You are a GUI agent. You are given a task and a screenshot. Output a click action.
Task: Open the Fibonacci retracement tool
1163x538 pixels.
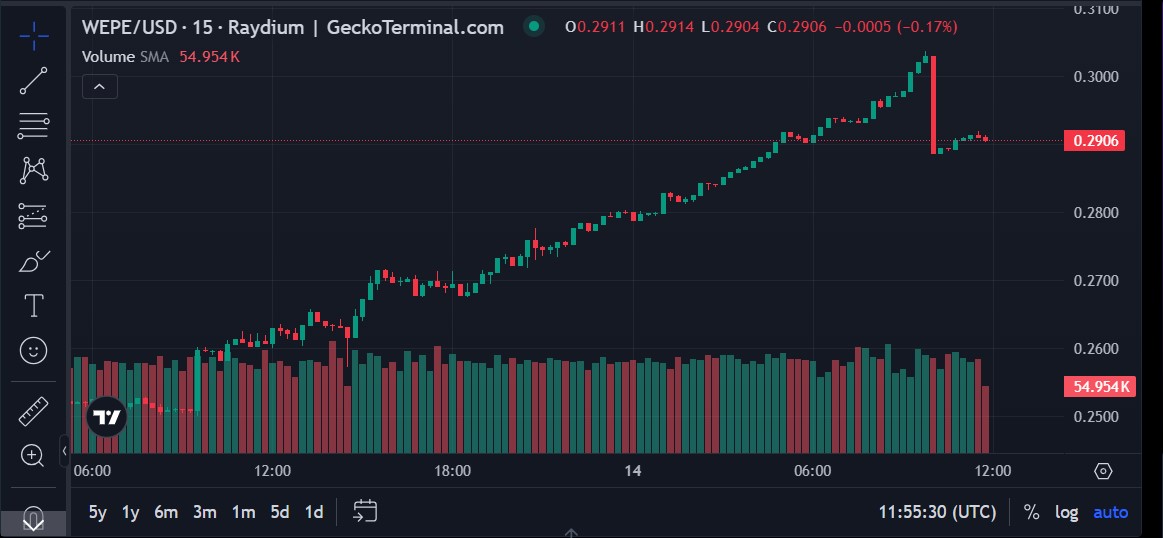pyautogui.click(x=33, y=125)
